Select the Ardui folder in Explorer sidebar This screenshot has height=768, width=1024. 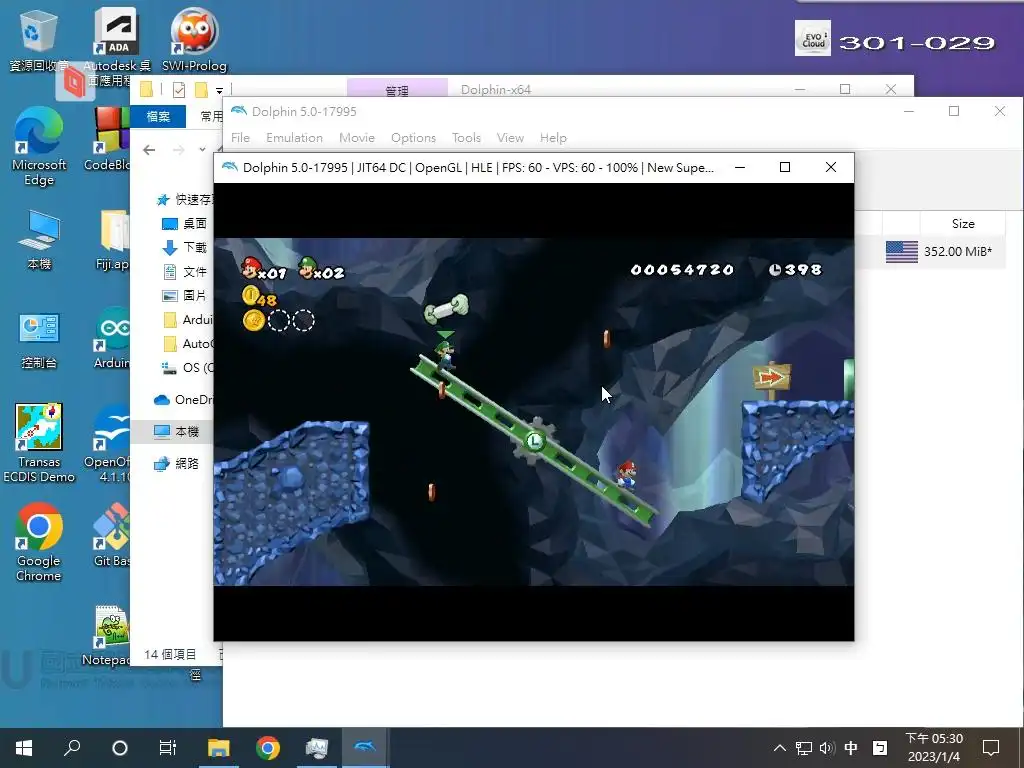point(187,319)
